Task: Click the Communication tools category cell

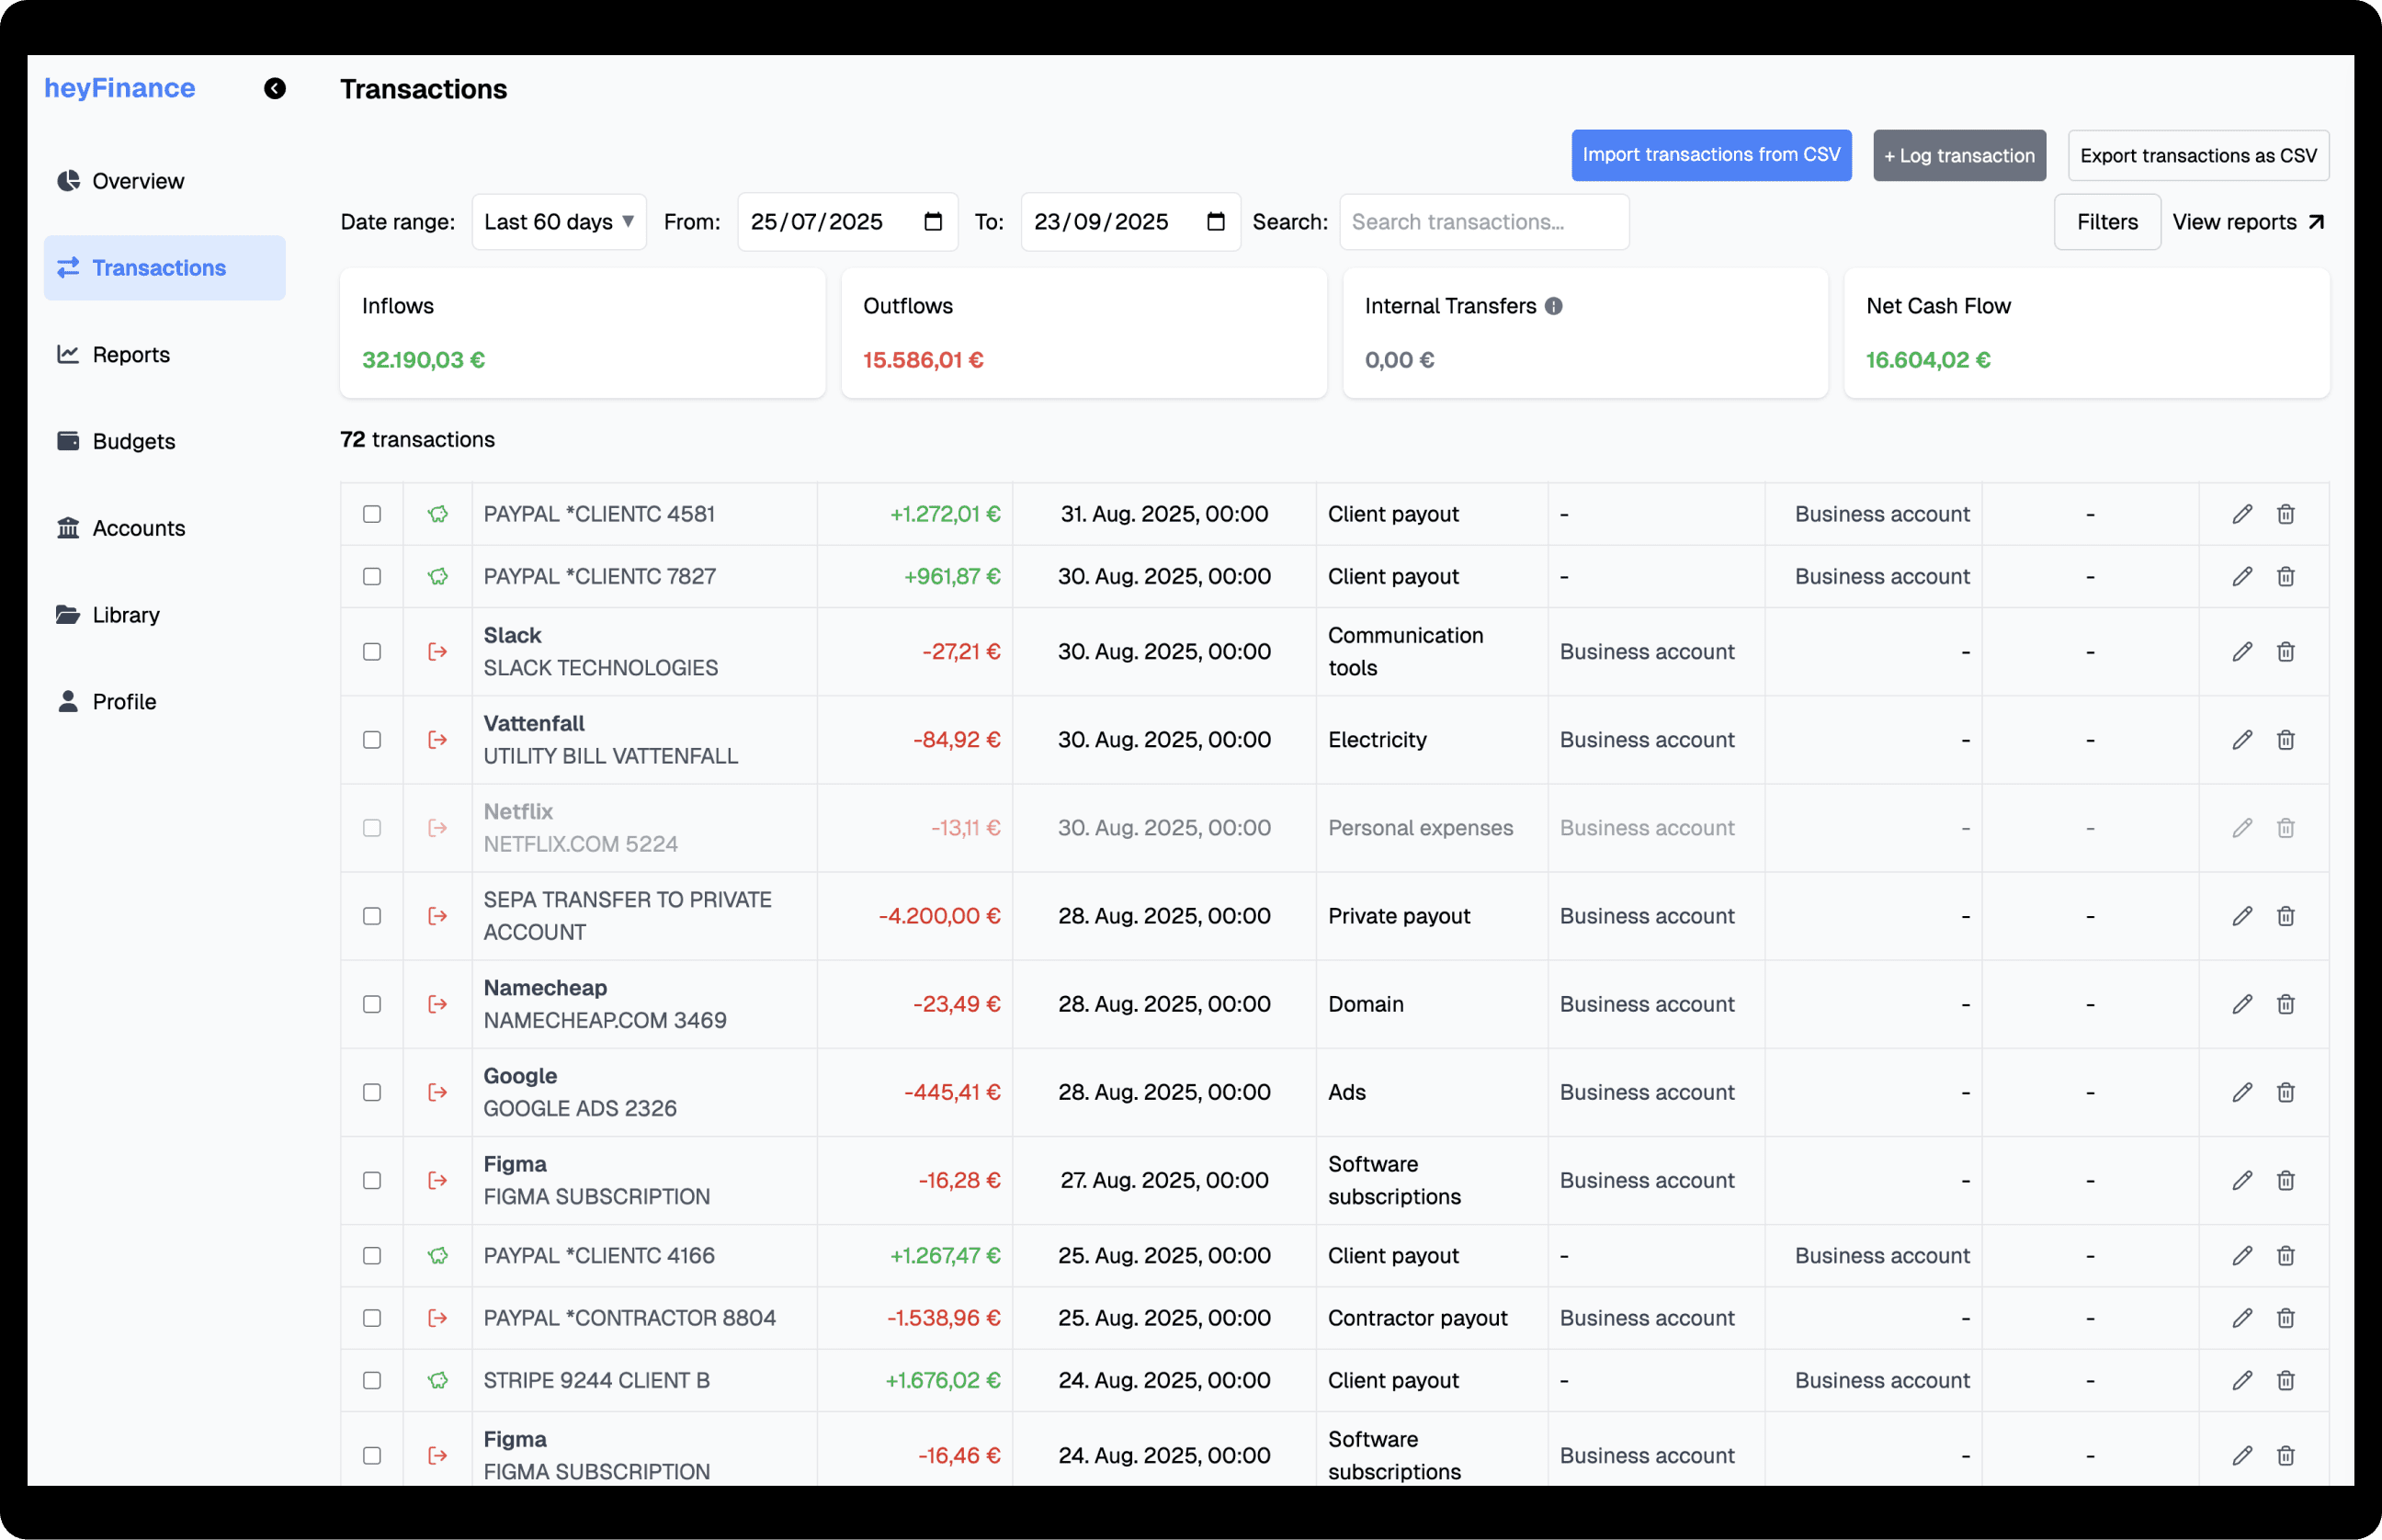Action: click(1432, 652)
